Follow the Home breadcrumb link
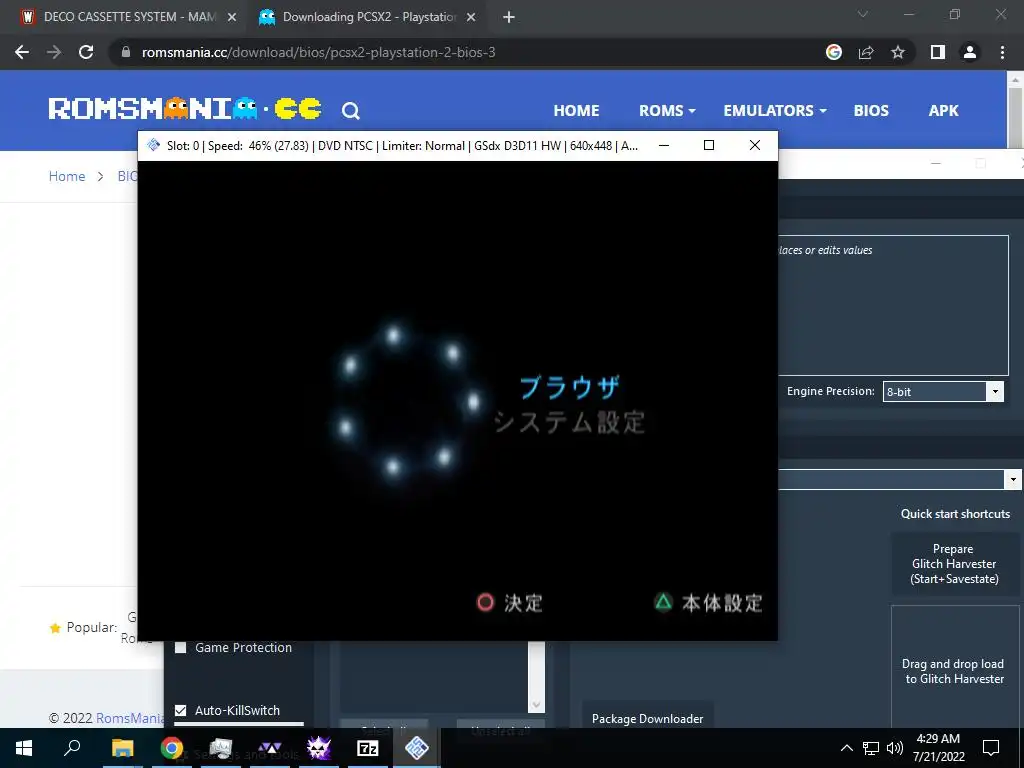Image resolution: width=1024 pixels, height=768 pixels. [x=67, y=176]
